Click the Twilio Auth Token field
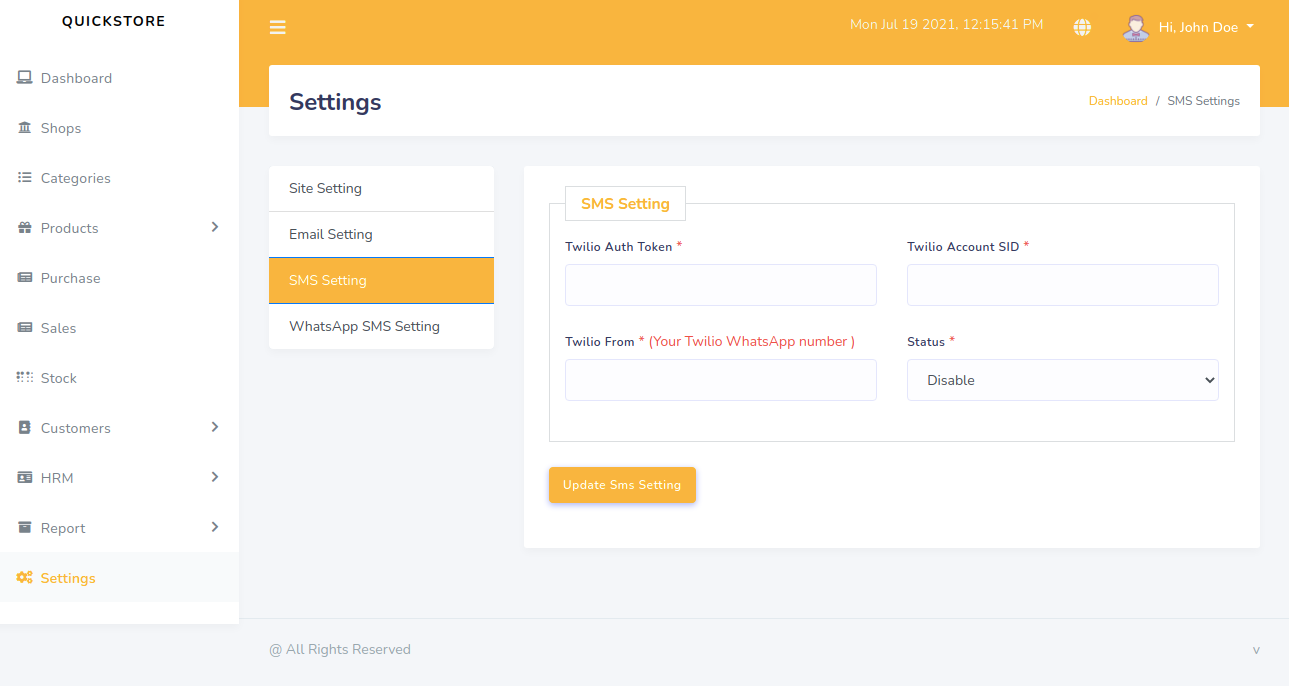Image resolution: width=1289 pixels, height=686 pixels. [720, 285]
